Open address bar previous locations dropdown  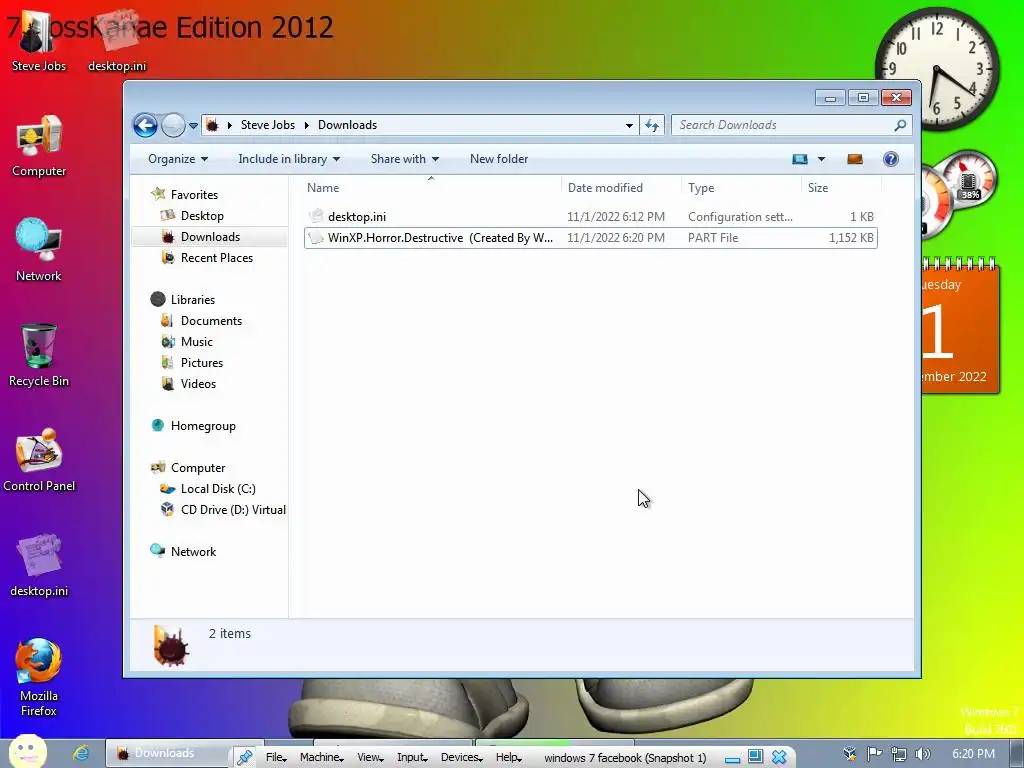629,125
